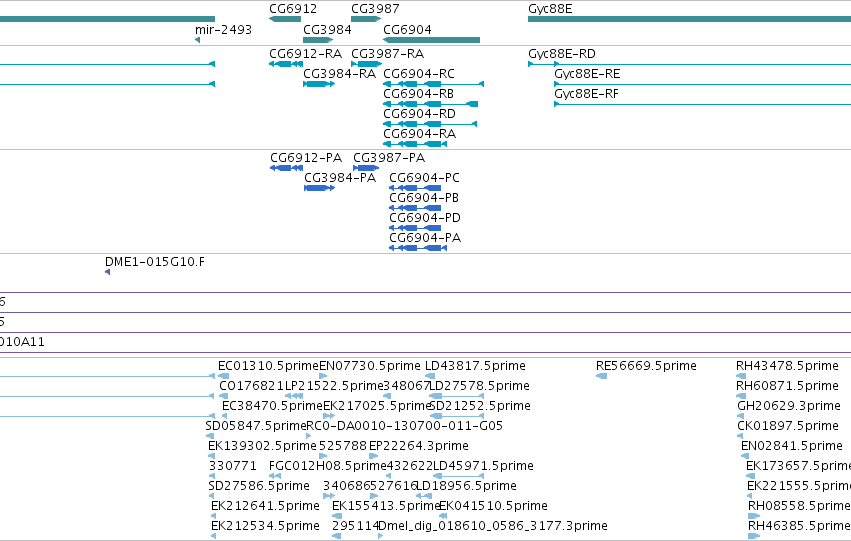Select EST LD18956.5prime
Image resolution: width=851 pixels, height=541 pixels.
click(466, 487)
